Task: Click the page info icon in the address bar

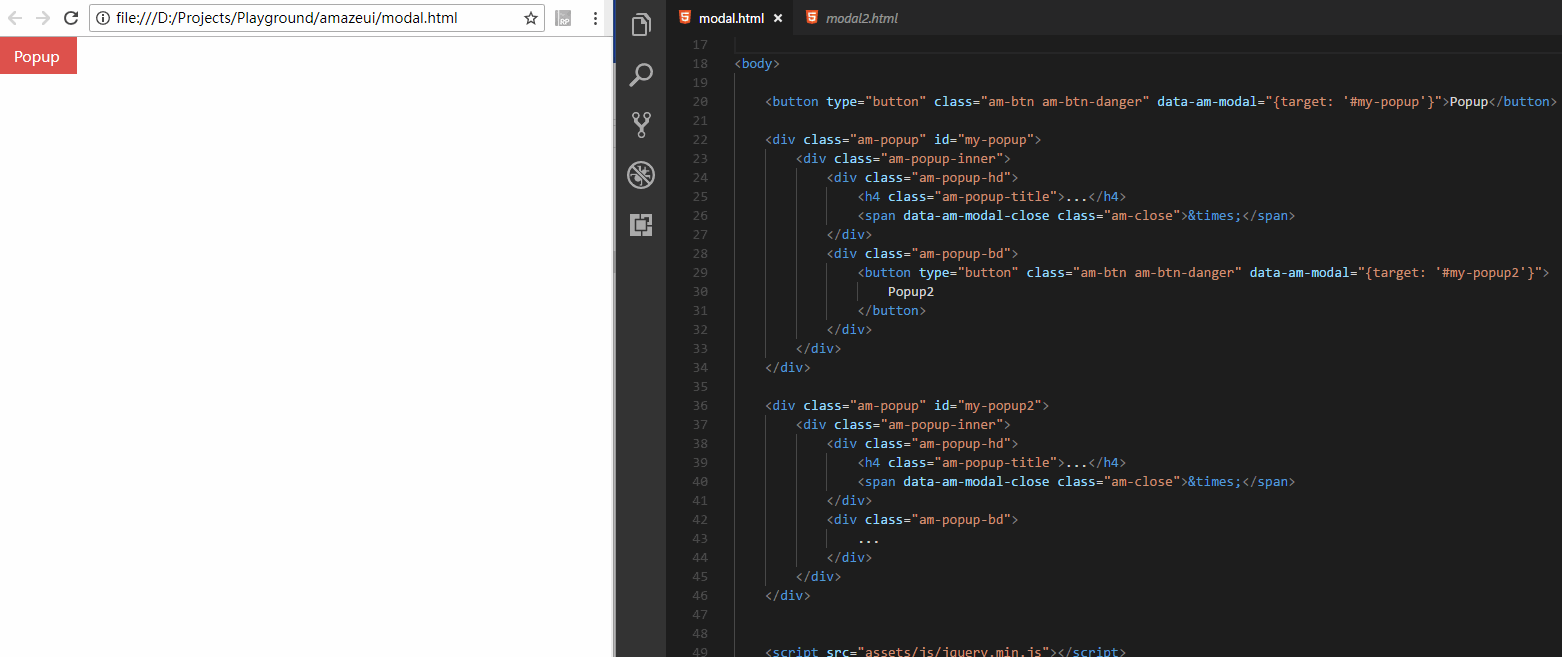Action: [x=105, y=17]
